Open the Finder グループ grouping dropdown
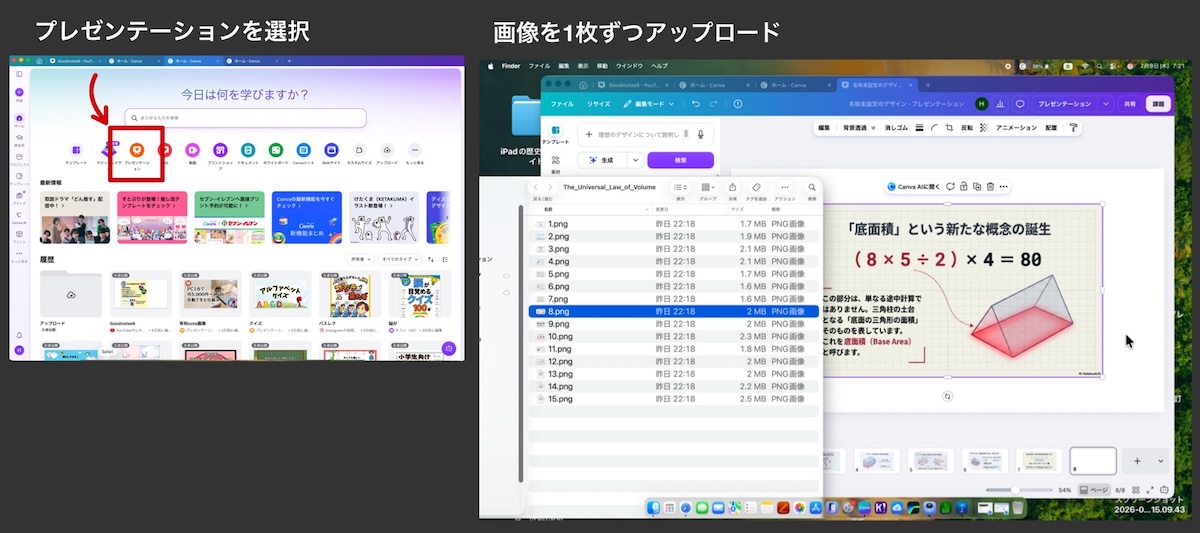 coord(707,187)
